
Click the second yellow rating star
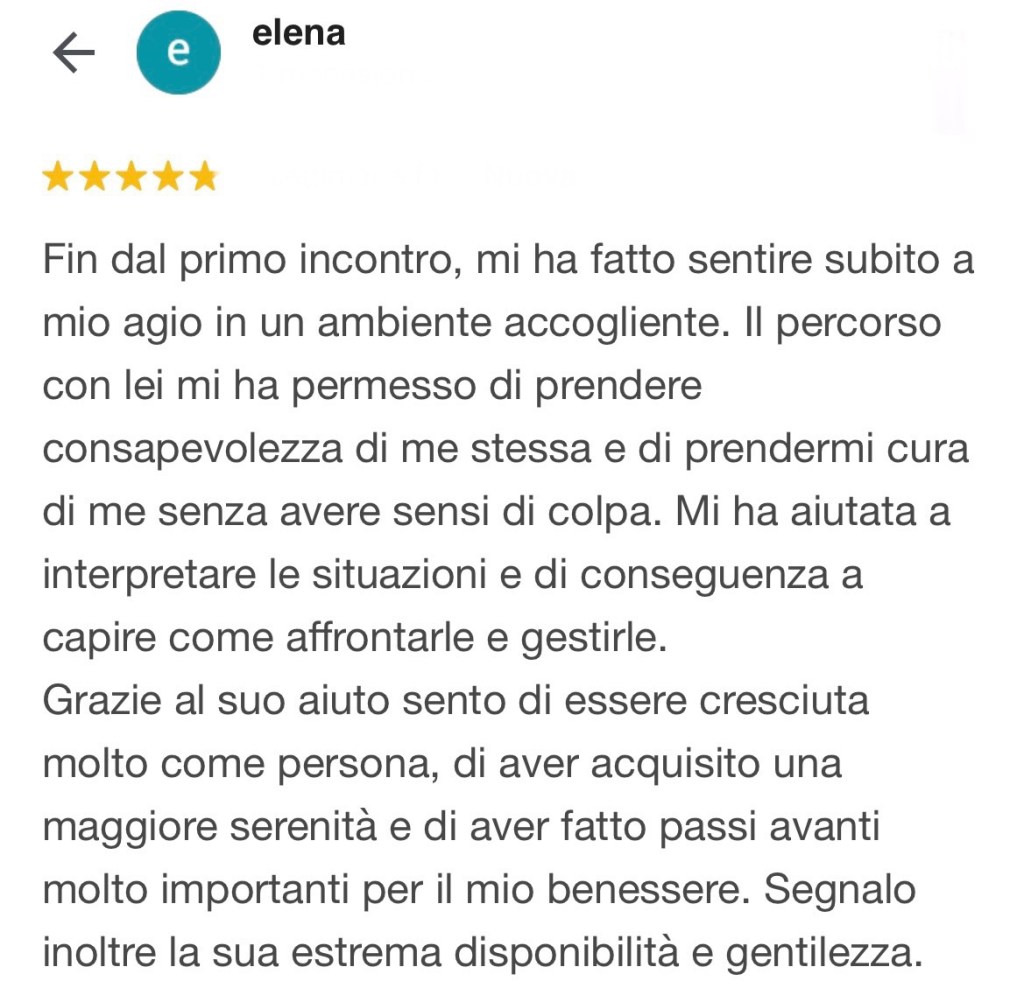pyautogui.click(x=95, y=178)
